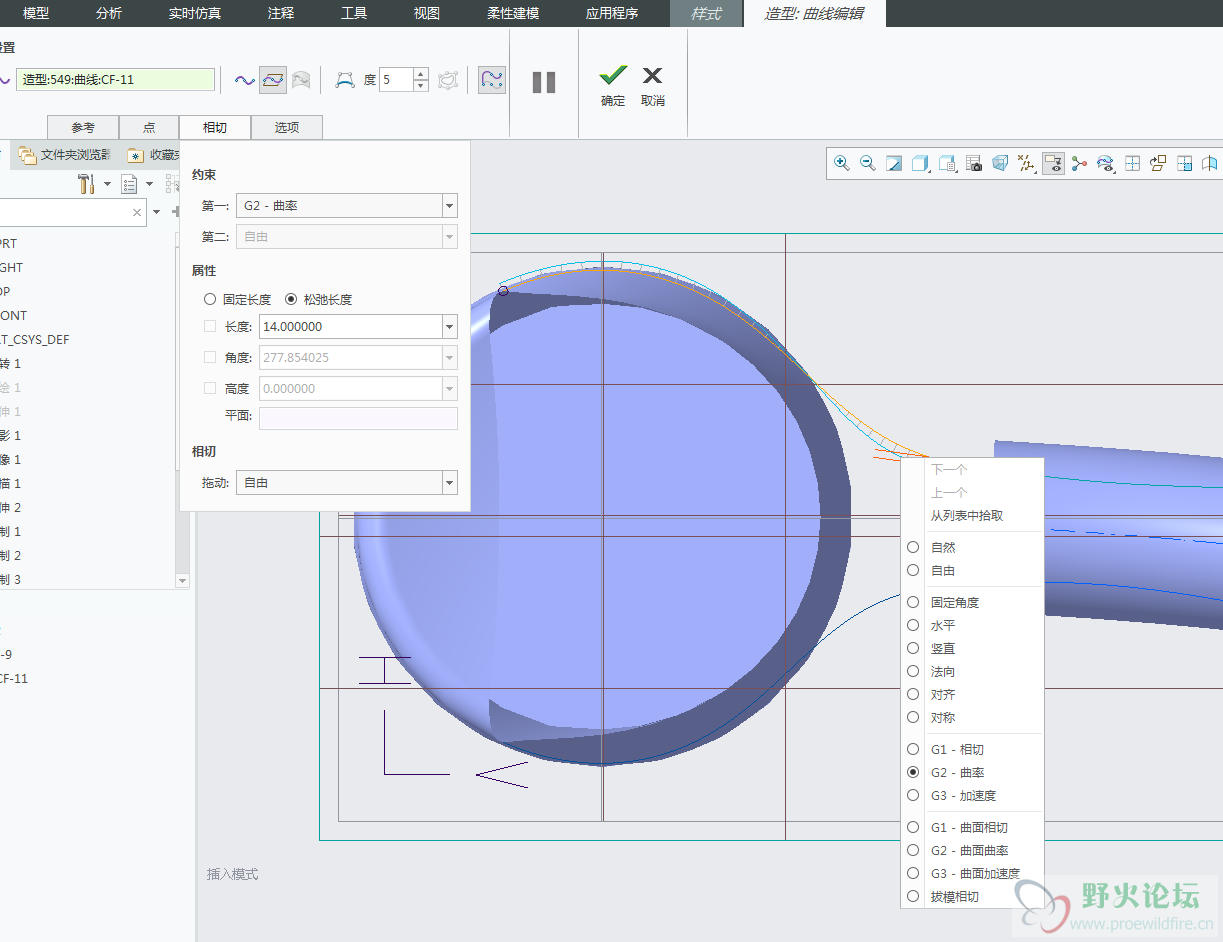Pause the curve edit tool
This screenshot has height=942, width=1223.
pyautogui.click(x=544, y=82)
